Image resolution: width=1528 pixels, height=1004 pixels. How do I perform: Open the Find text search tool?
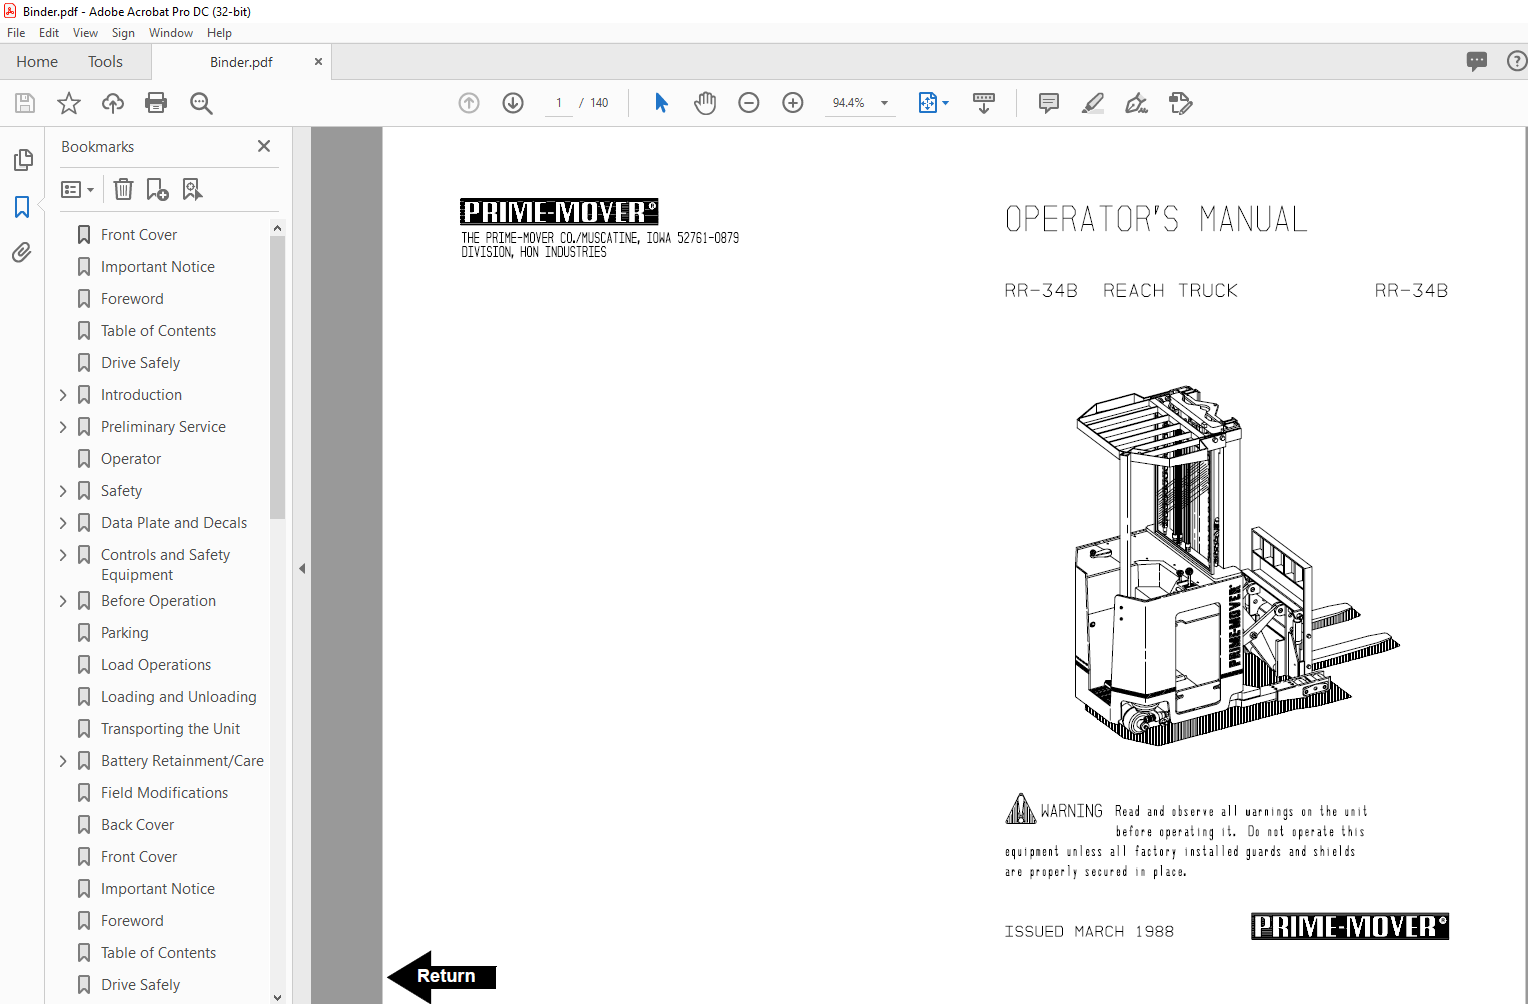click(201, 103)
